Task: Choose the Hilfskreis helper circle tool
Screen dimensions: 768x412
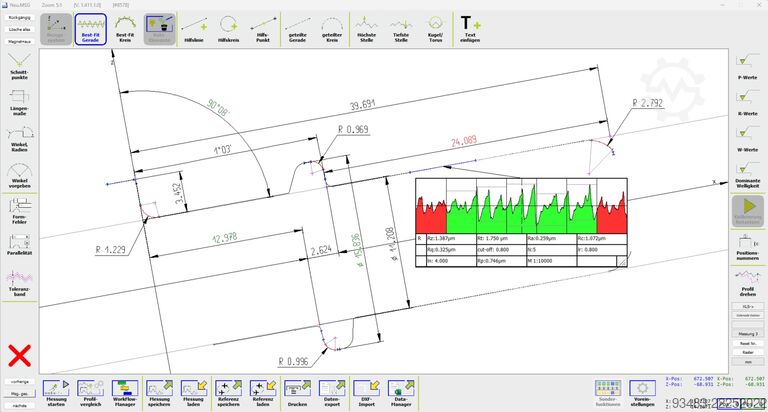Action: 228,29
